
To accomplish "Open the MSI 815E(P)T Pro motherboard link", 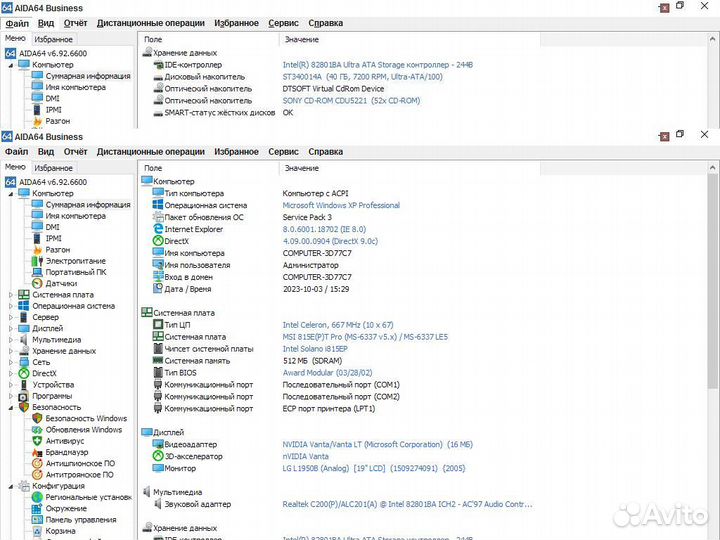I will click(365, 337).
